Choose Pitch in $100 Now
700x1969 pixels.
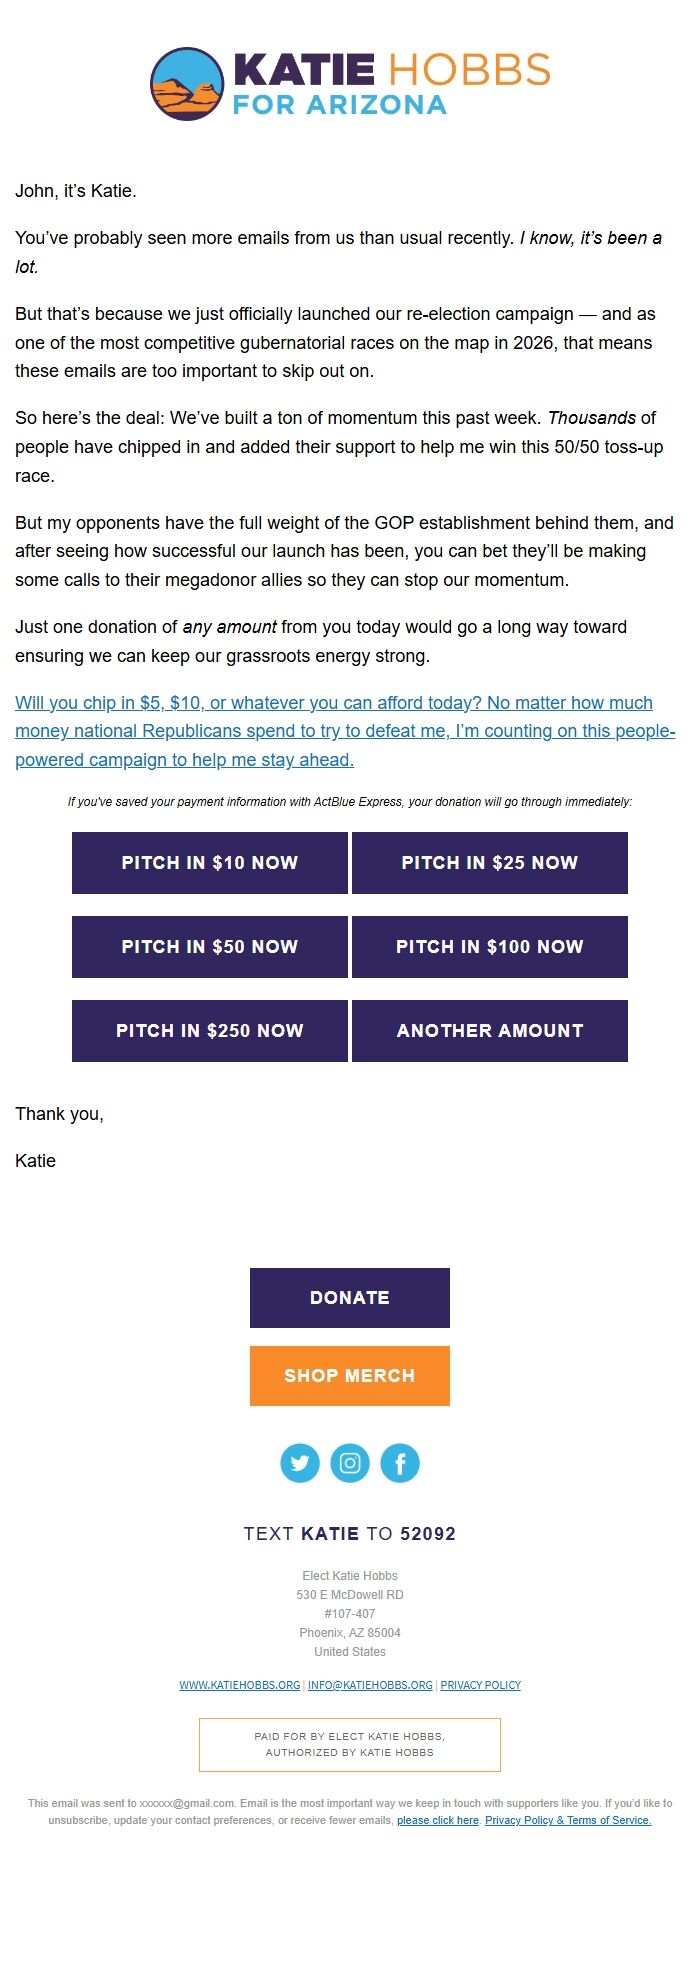[490, 947]
